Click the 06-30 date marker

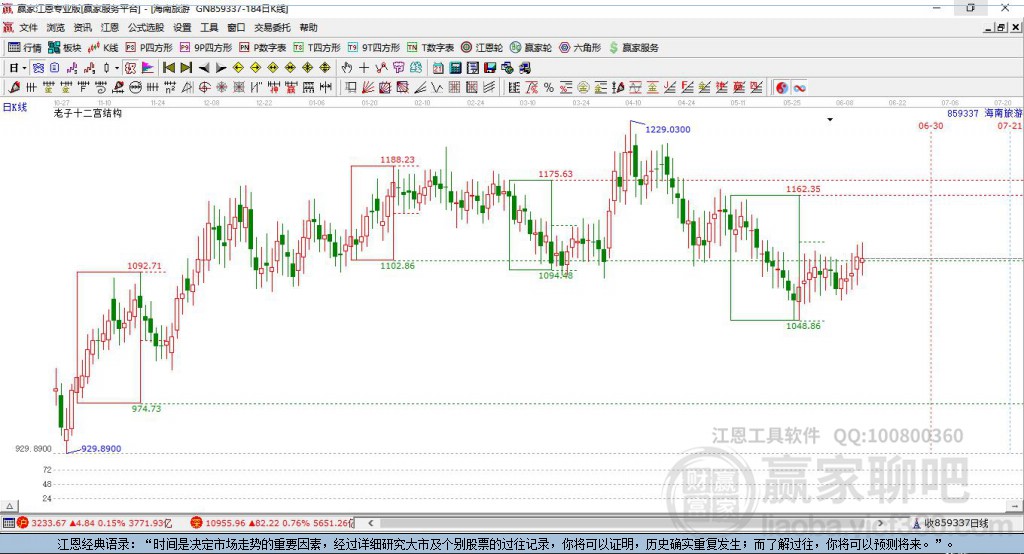(x=931, y=125)
